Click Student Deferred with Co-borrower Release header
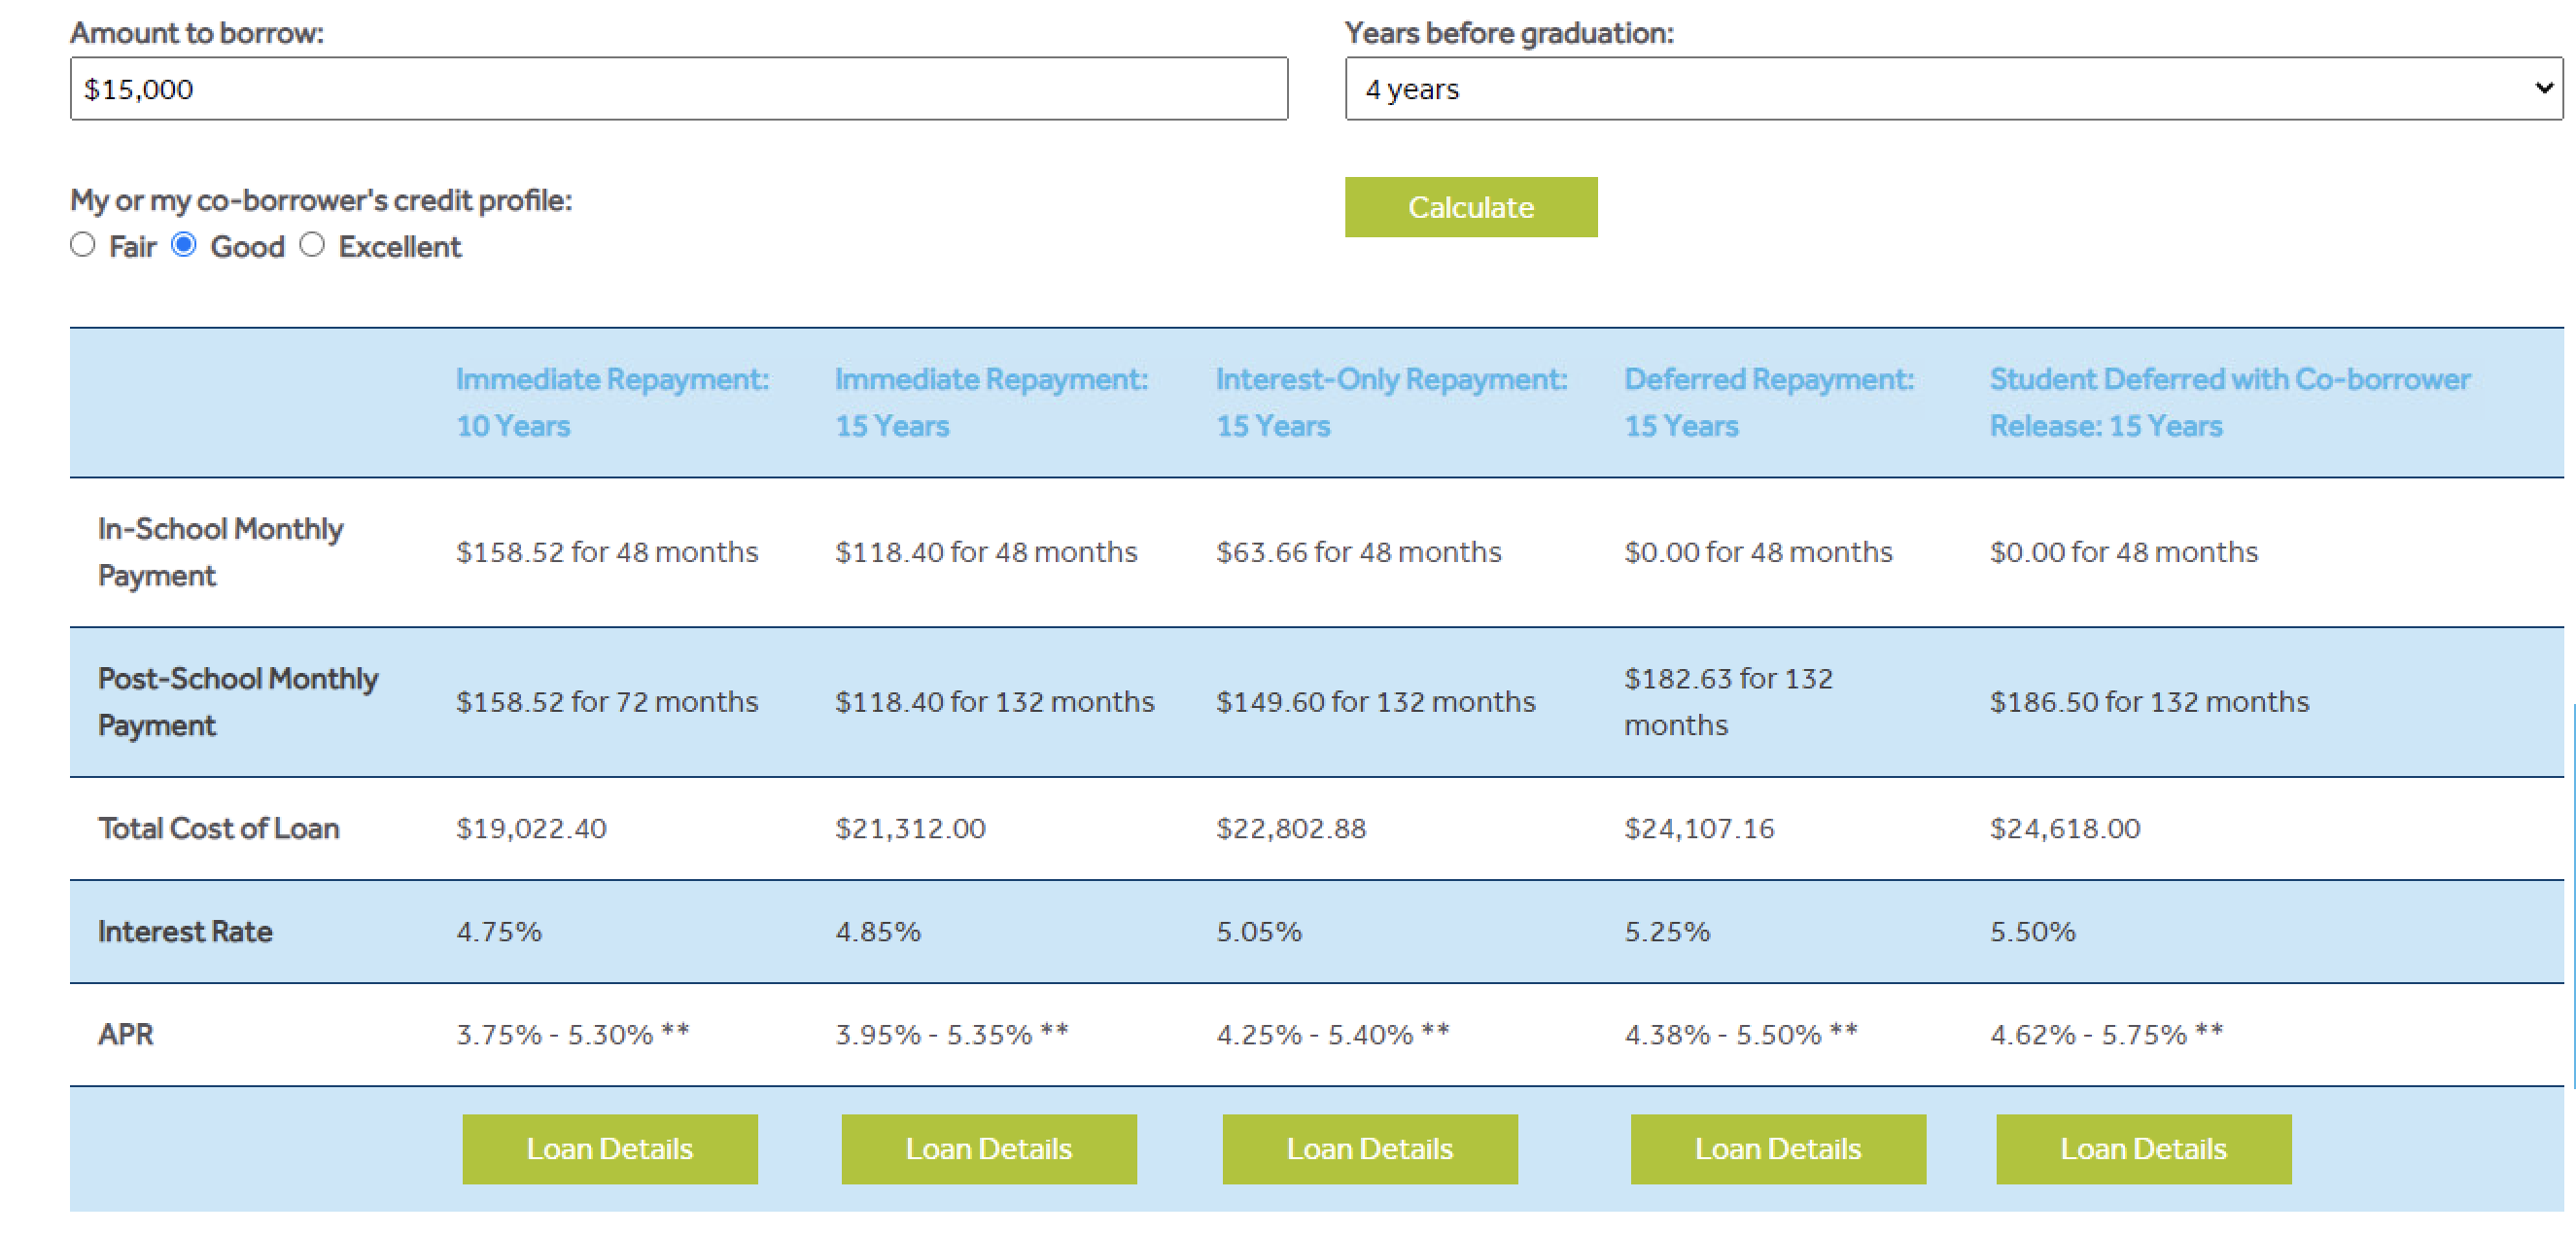The height and width of the screenshot is (1235, 2576). pyautogui.click(x=2229, y=402)
